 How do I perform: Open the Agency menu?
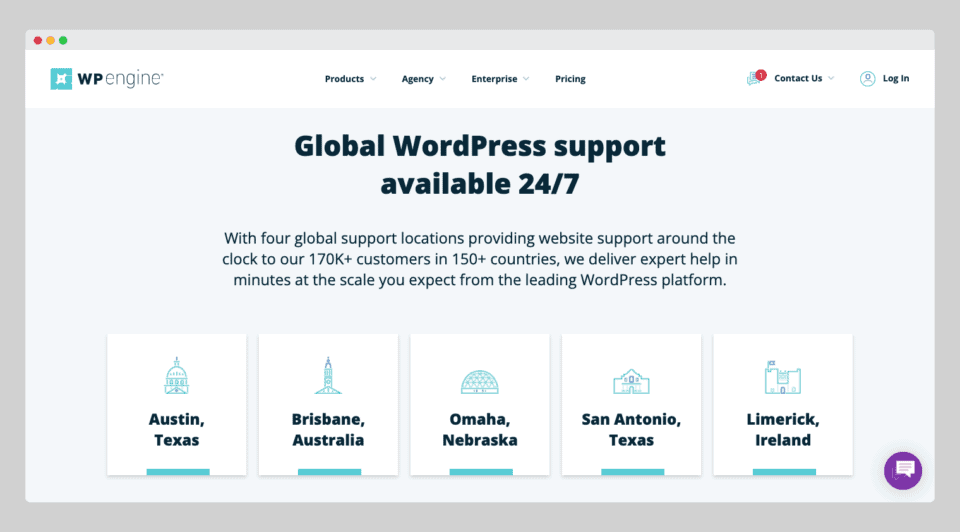click(418, 79)
